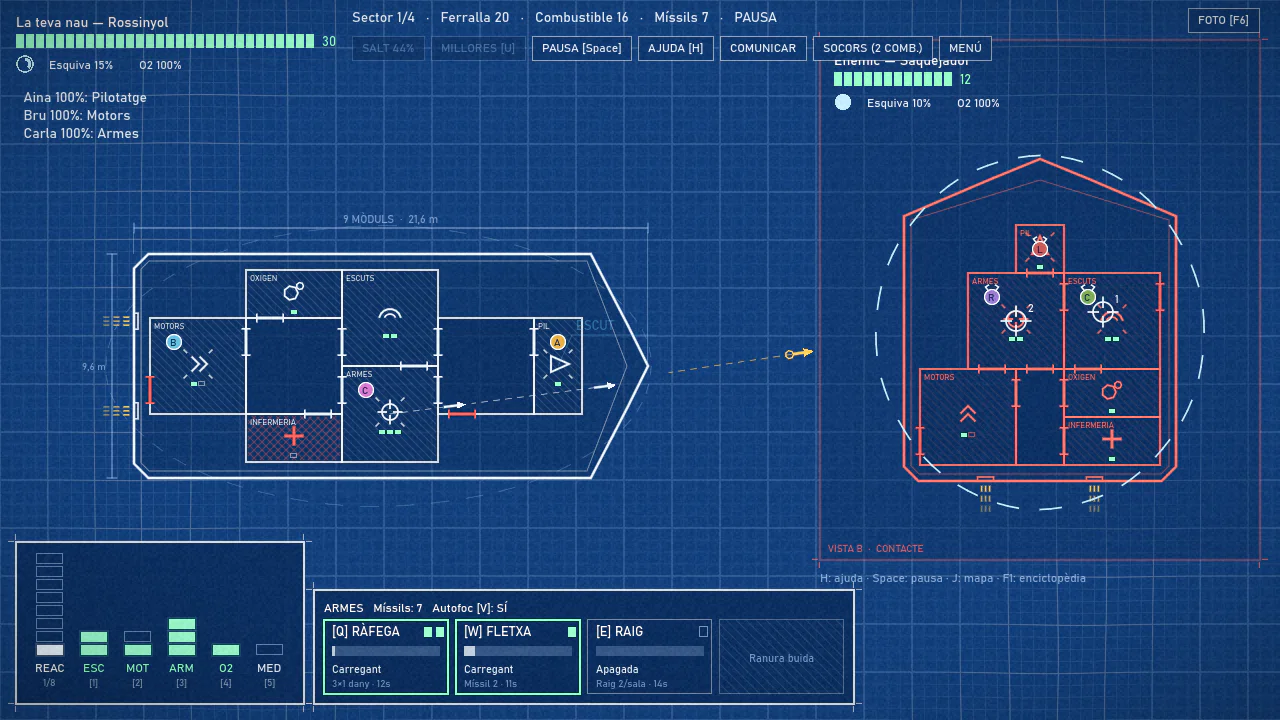Click the COMUNICAR button
The image size is (1280, 720).
[763, 48]
